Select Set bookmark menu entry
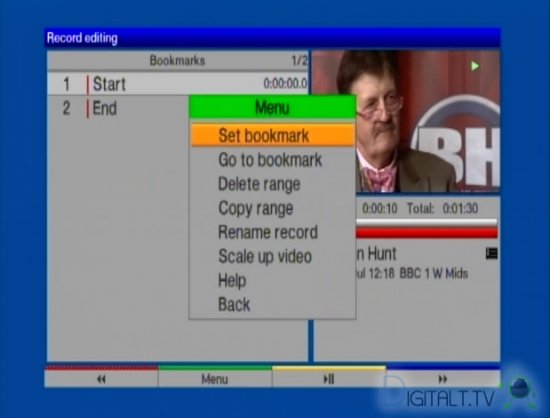Image resolution: width=550 pixels, height=418 pixels. [x=273, y=135]
